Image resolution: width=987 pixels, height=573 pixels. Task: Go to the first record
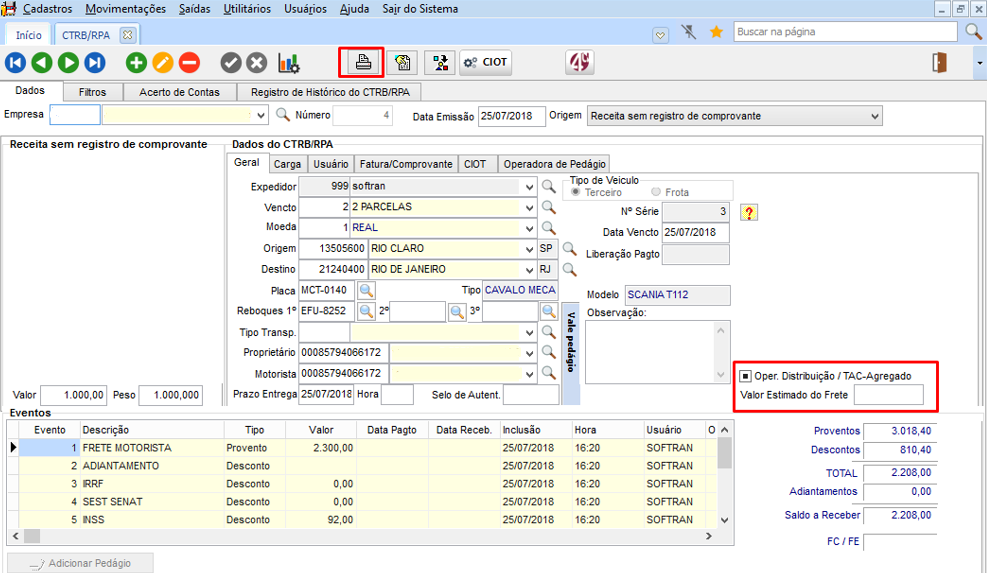click(15, 63)
